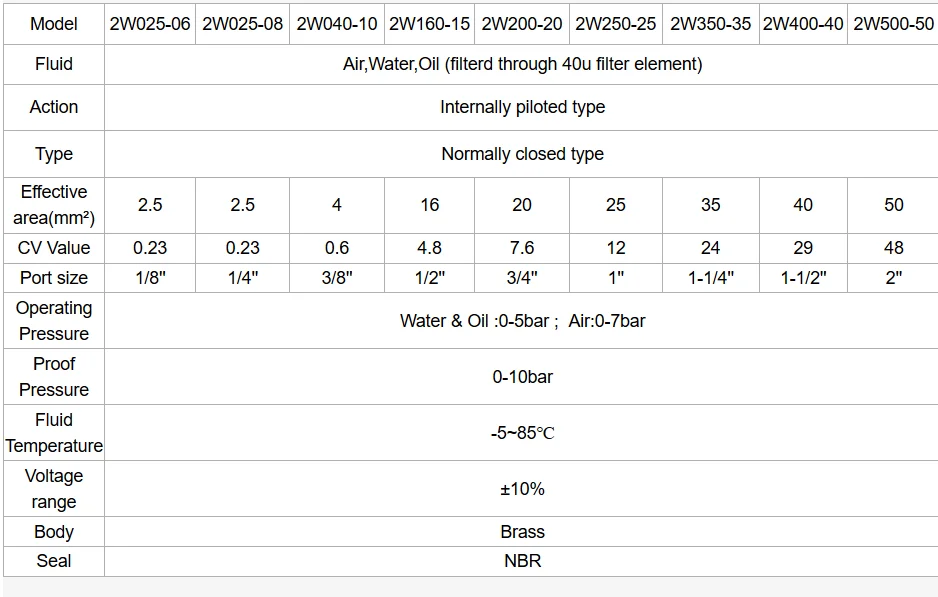The height and width of the screenshot is (597, 938).
Task: Click the 2W025-06 model column header
Action: (x=150, y=23)
